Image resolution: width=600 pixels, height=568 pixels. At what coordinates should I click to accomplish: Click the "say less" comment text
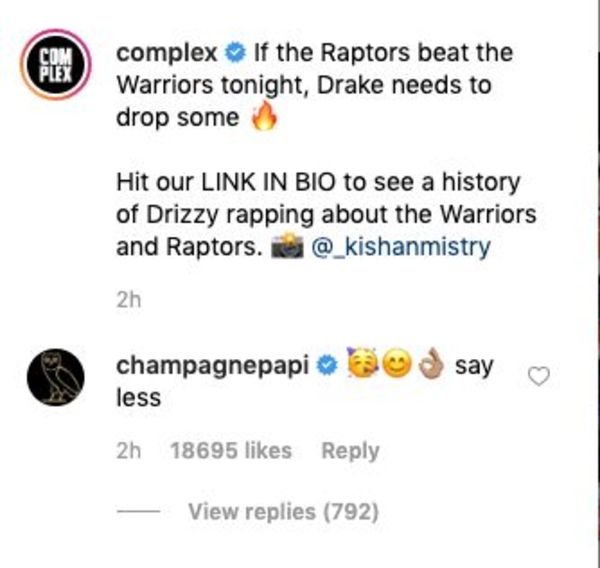pos(305,382)
